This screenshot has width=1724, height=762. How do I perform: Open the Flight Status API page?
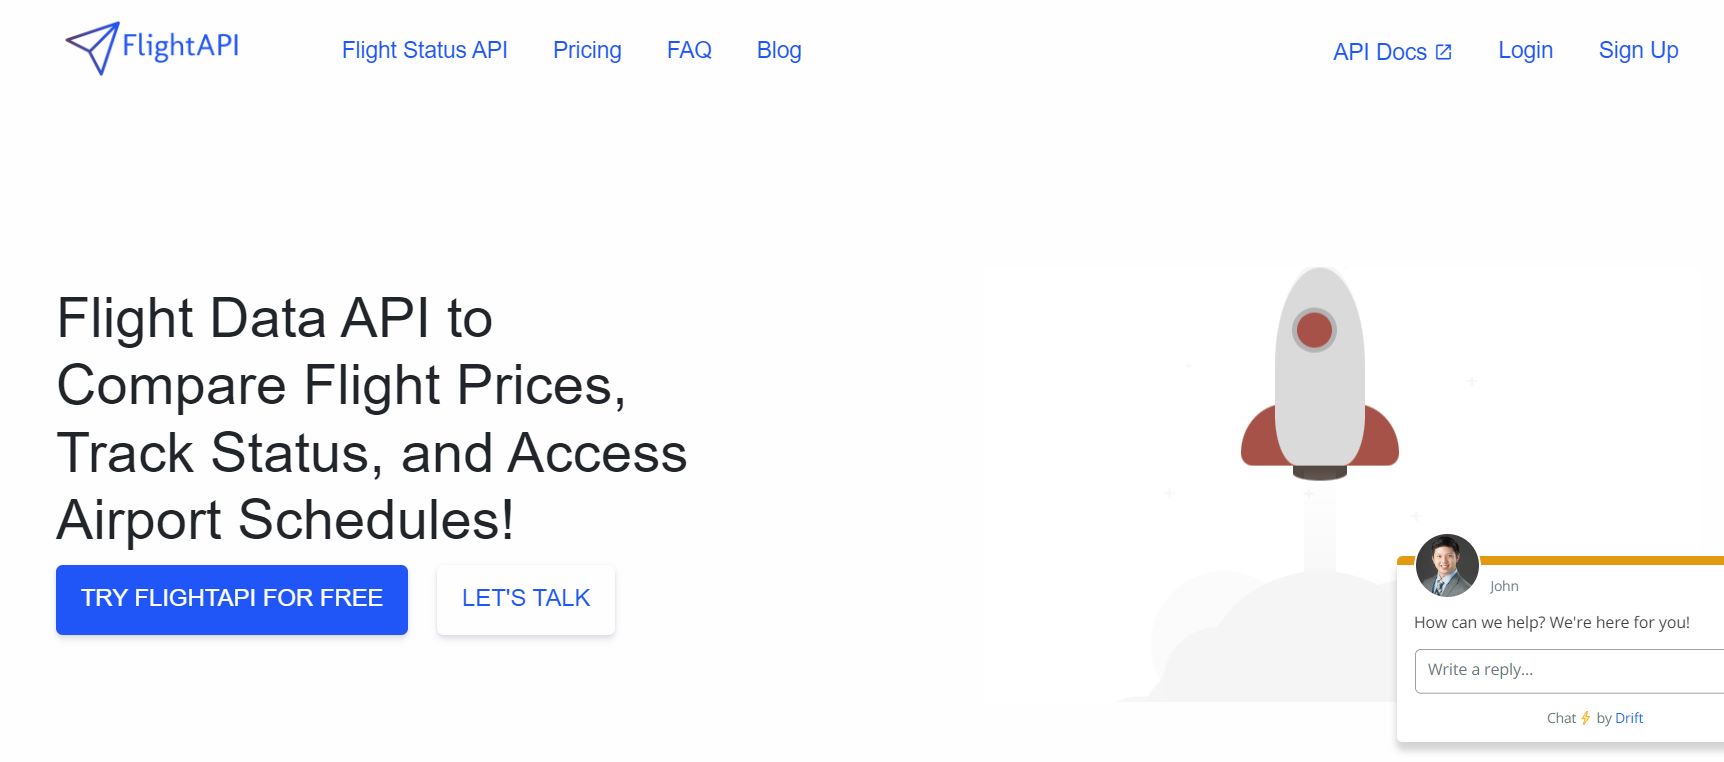click(425, 50)
